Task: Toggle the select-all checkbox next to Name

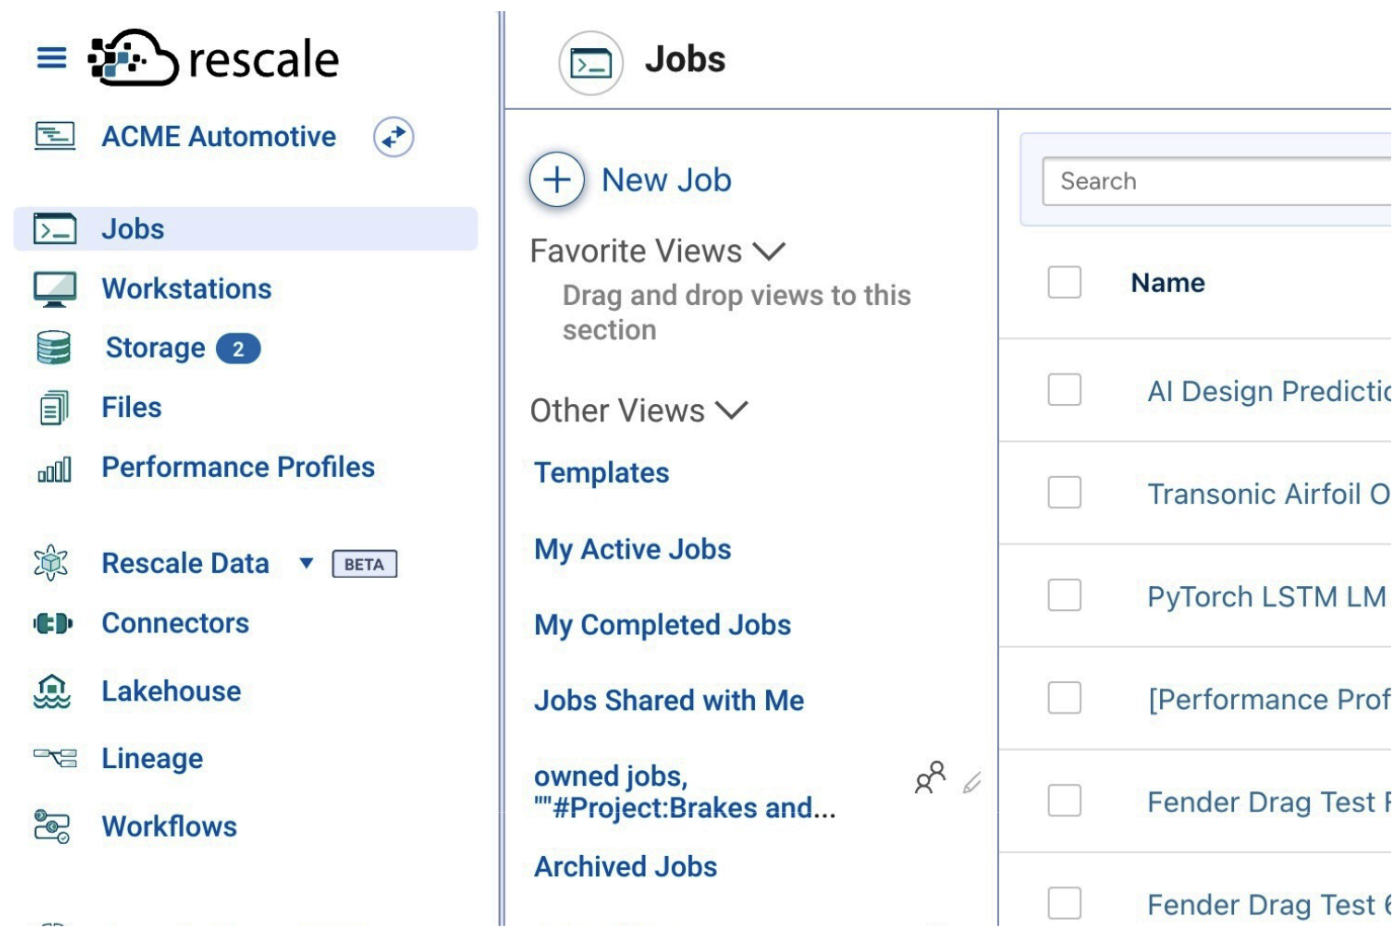Action: (x=1064, y=282)
